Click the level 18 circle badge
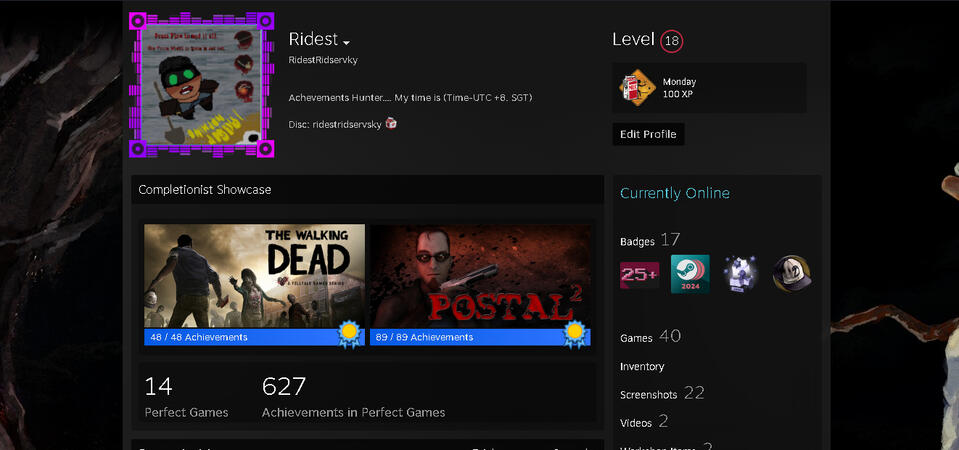Viewport: 959px width, 450px height. click(672, 41)
